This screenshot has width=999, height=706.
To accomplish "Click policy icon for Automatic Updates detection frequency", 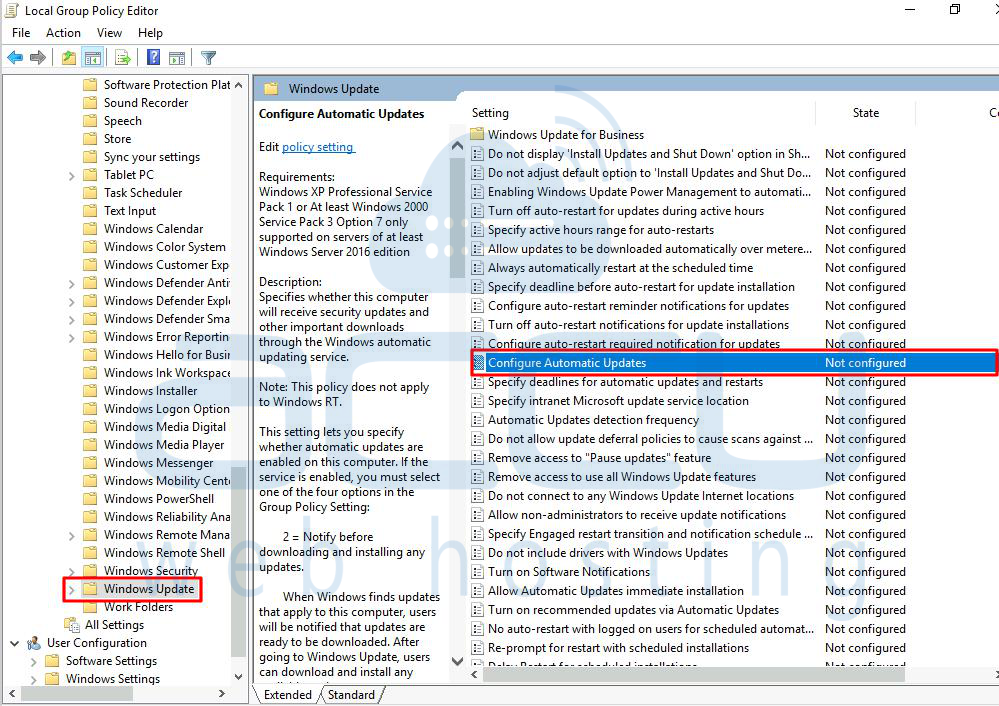I will (478, 420).
